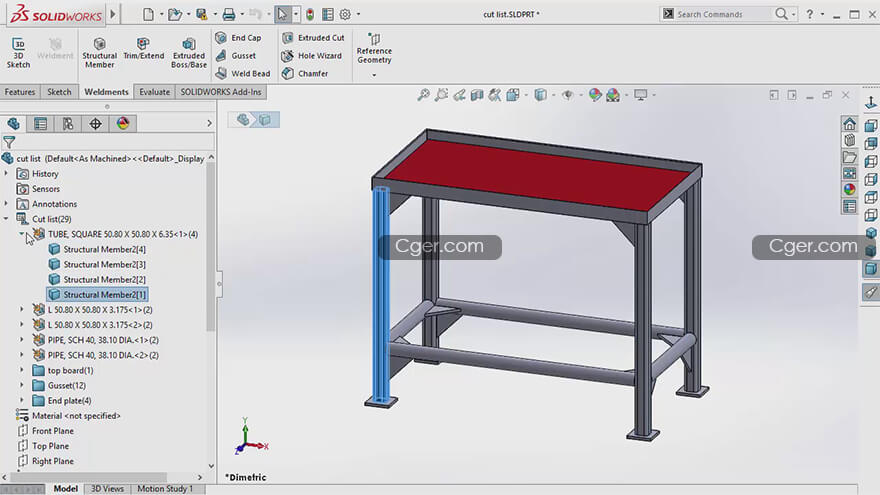Switch to the Model tab

coord(65,489)
